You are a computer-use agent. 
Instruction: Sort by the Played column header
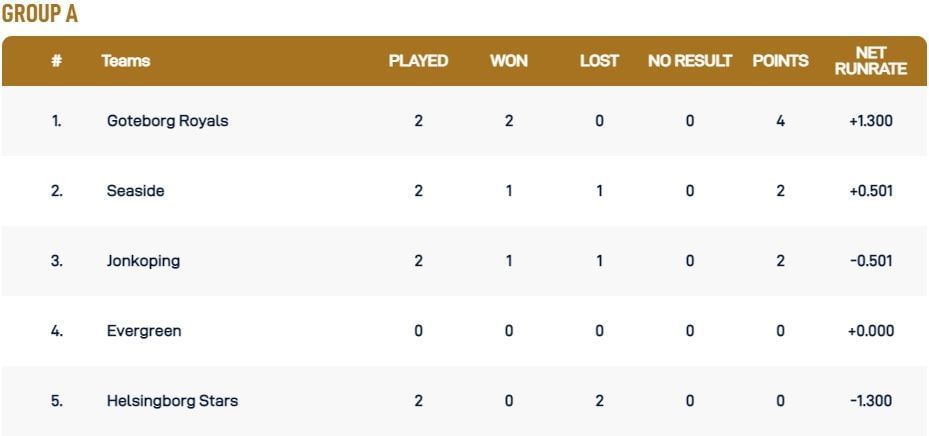[x=418, y=61]
